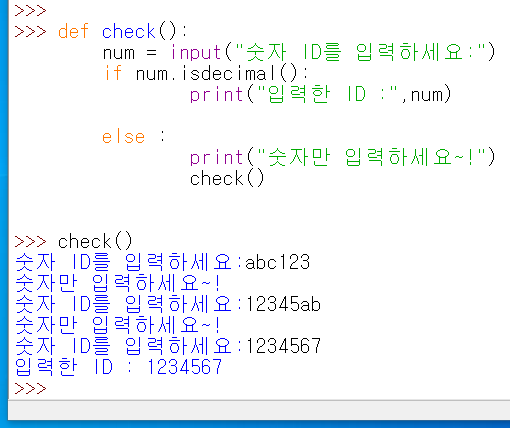Click the input line ending with 1234567
The width and height of the screenshot is (510, 428).
coord(168,346)
